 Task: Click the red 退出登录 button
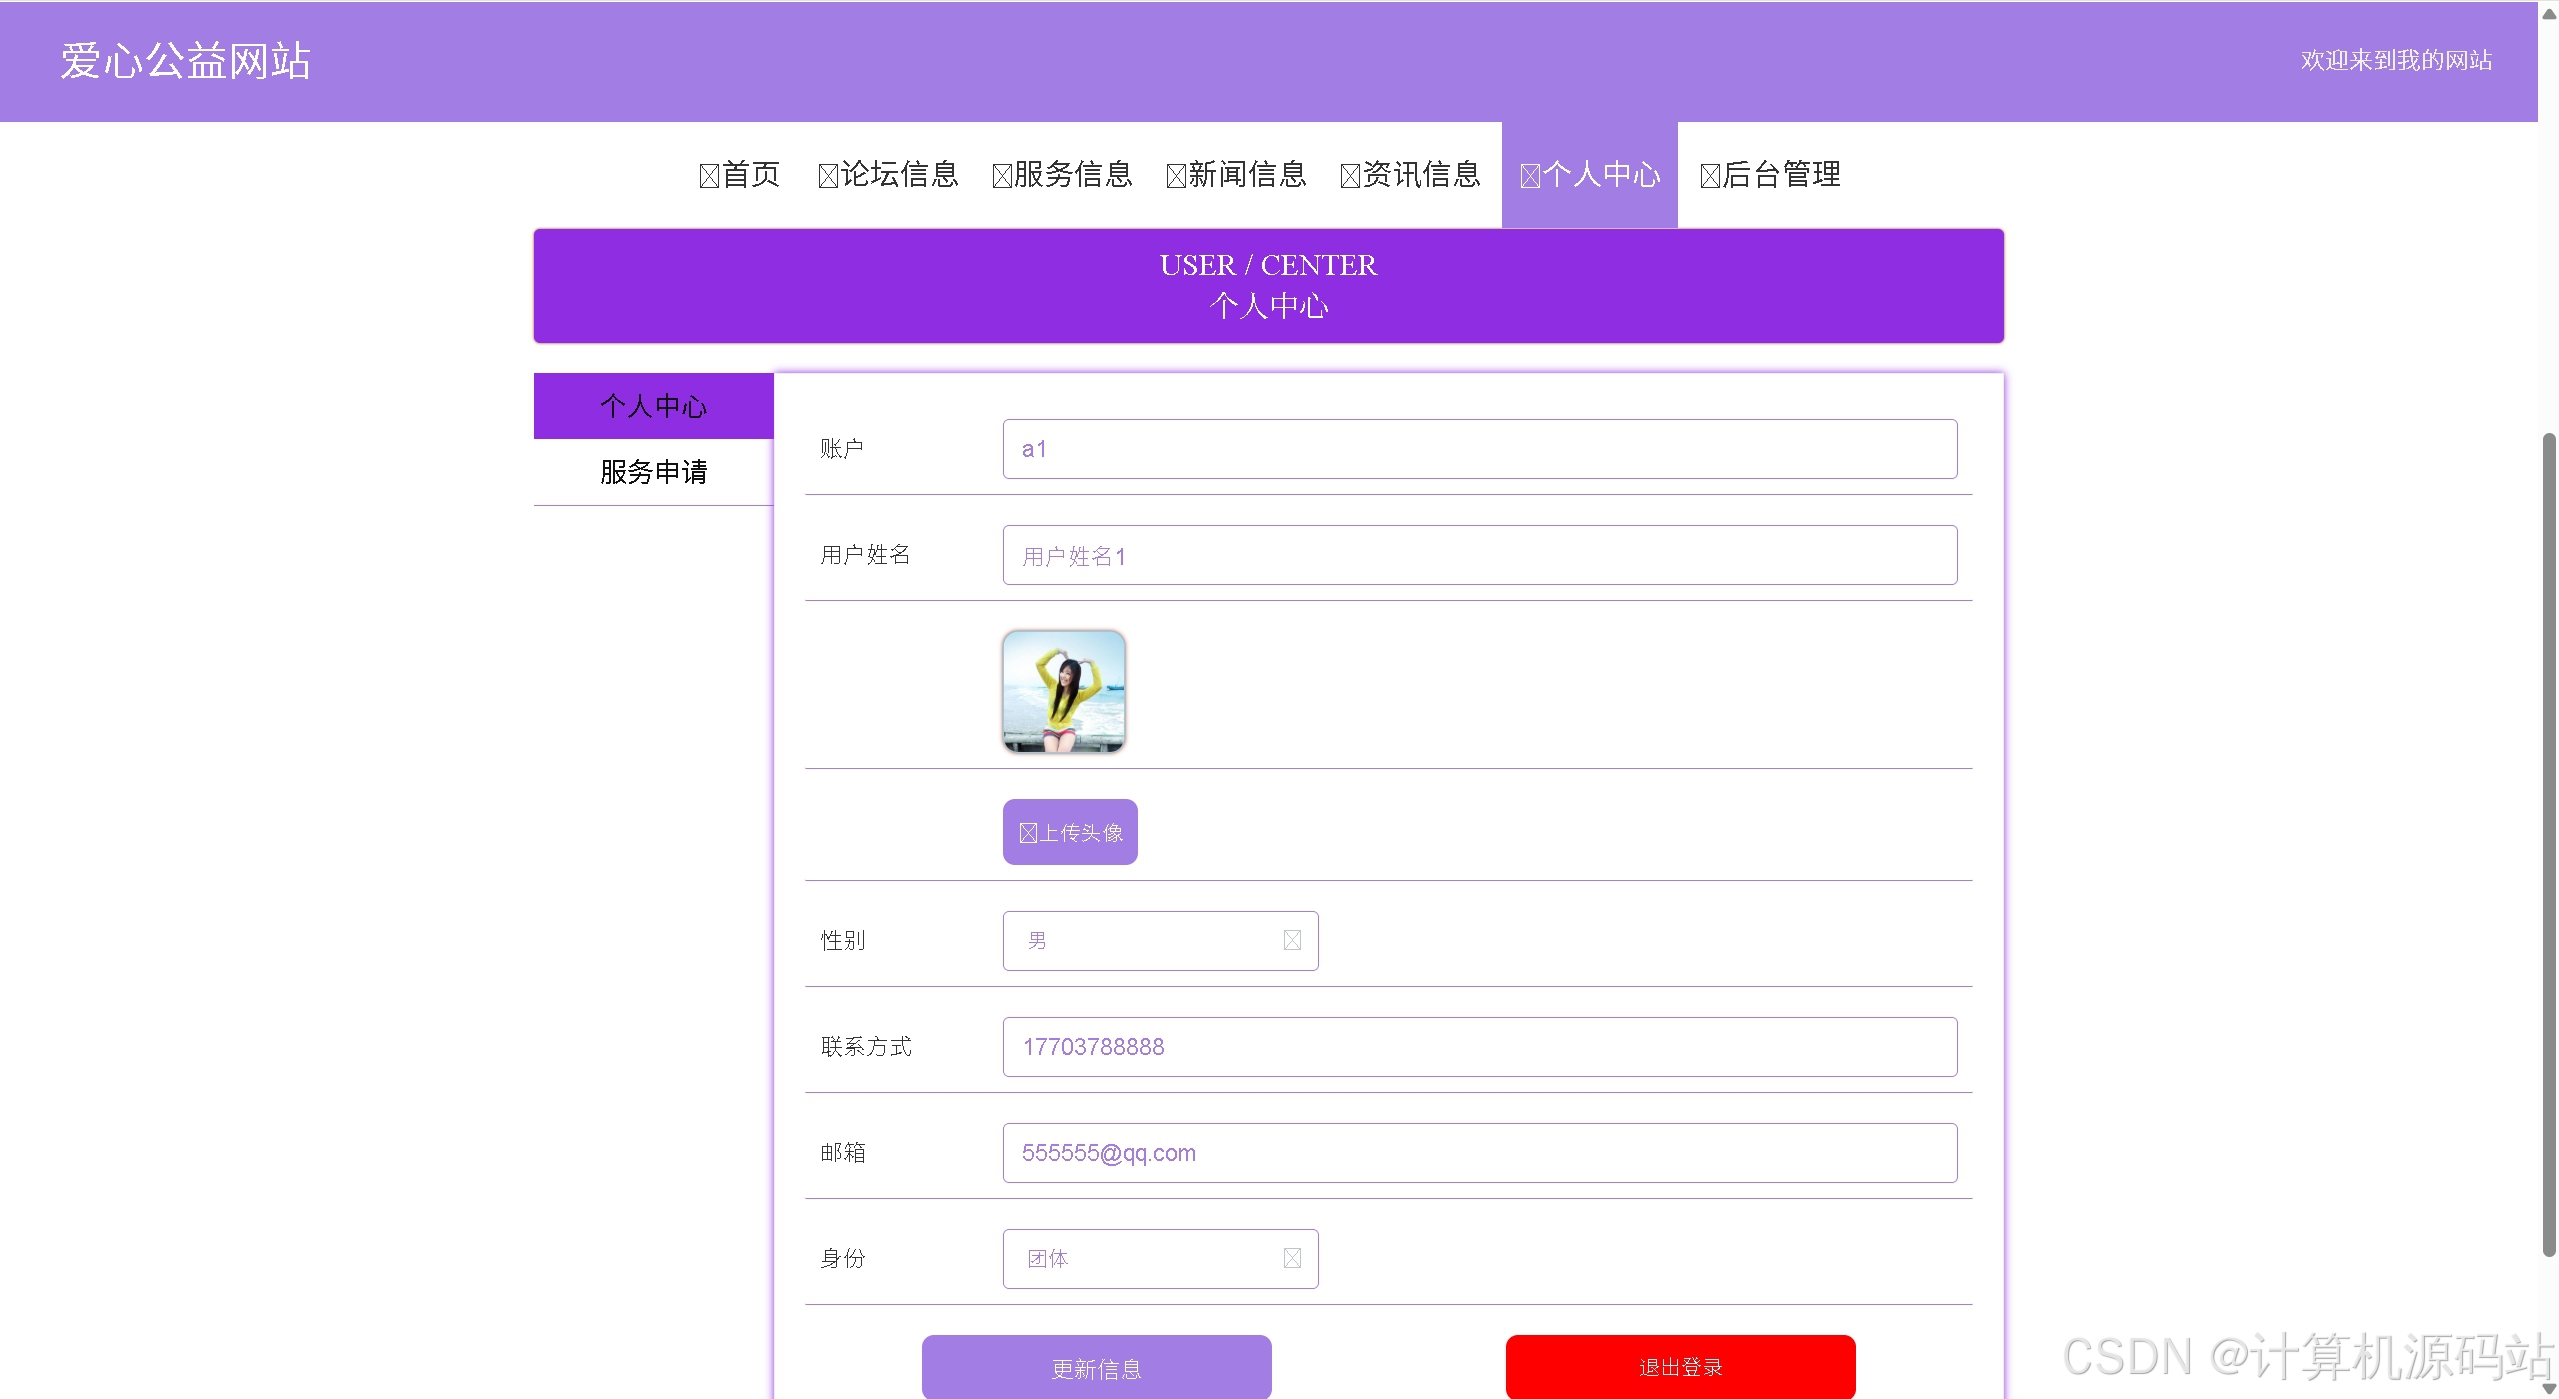(x=1680, y=1366)
